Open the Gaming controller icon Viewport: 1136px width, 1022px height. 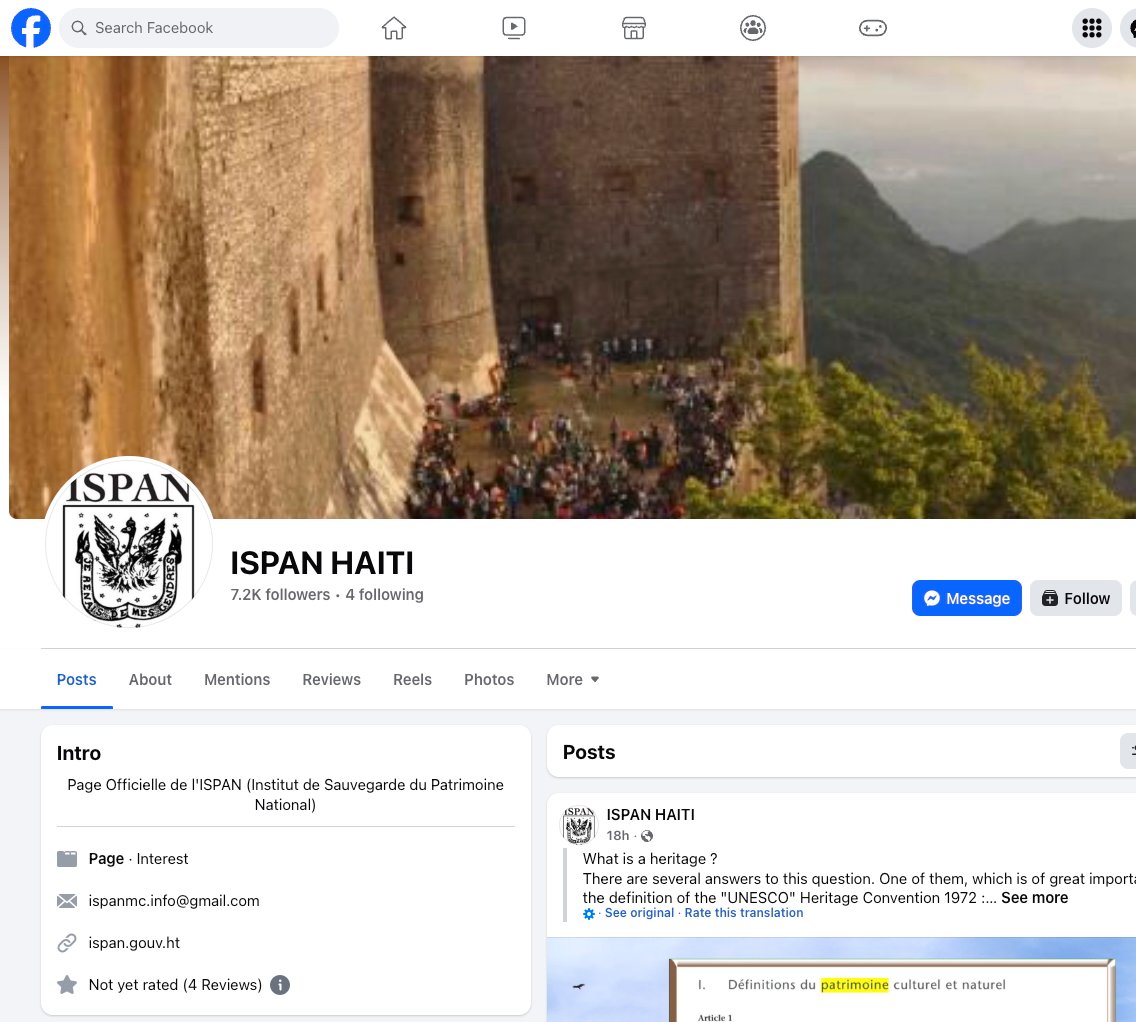873,28
